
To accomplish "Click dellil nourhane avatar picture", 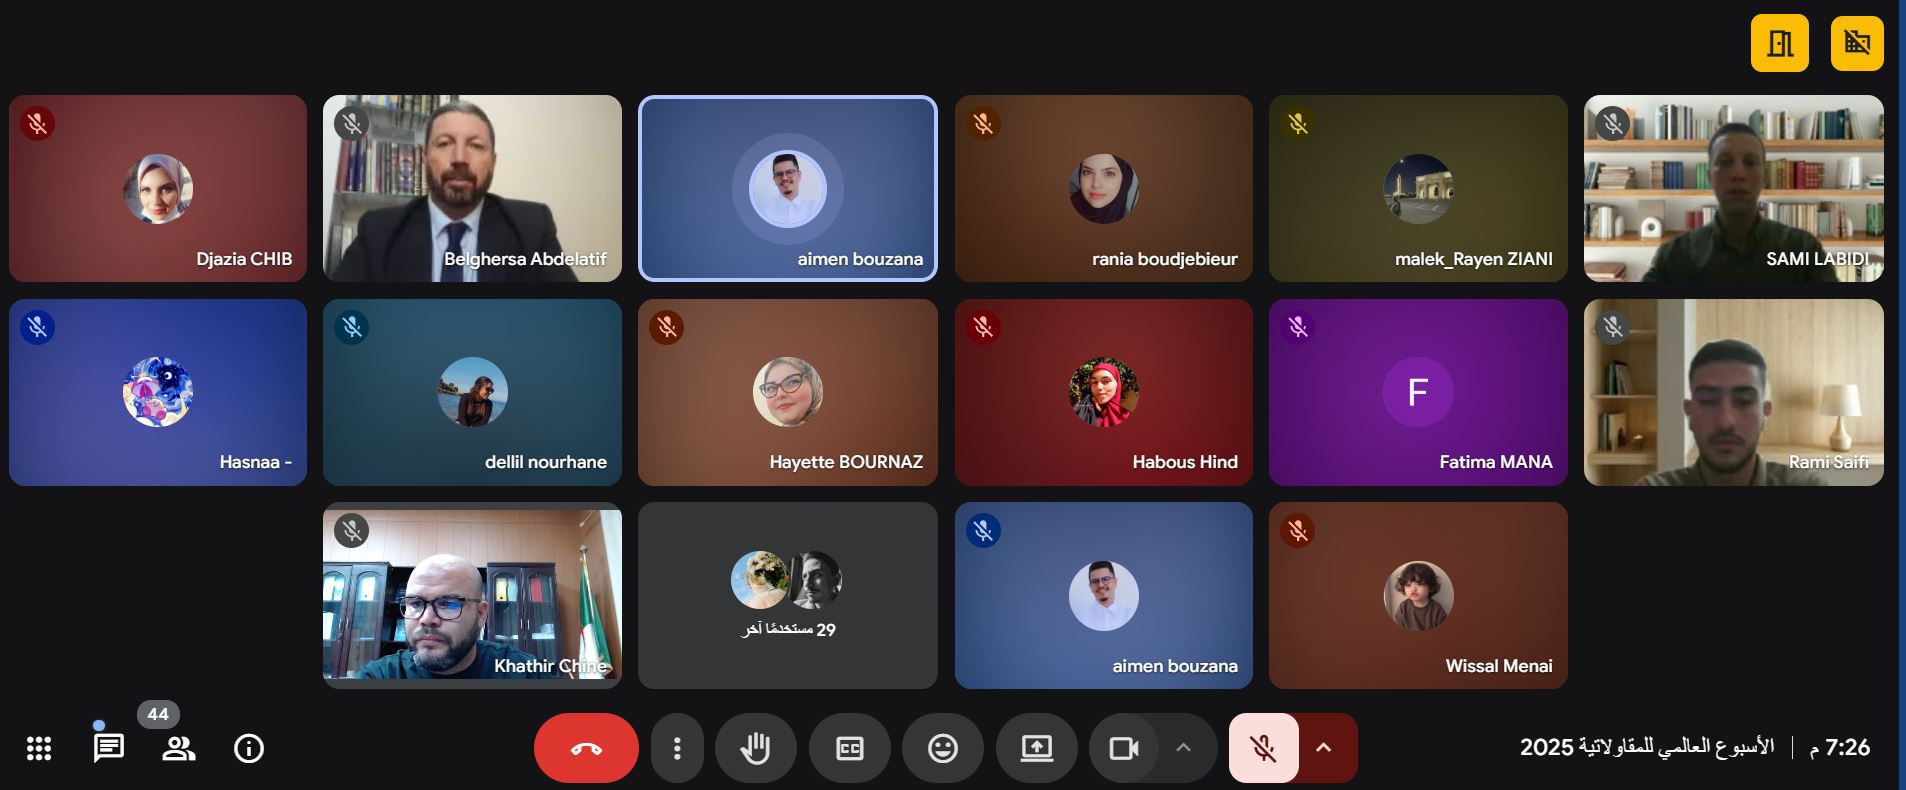I will pyautogui.click(x=472, y=392).
